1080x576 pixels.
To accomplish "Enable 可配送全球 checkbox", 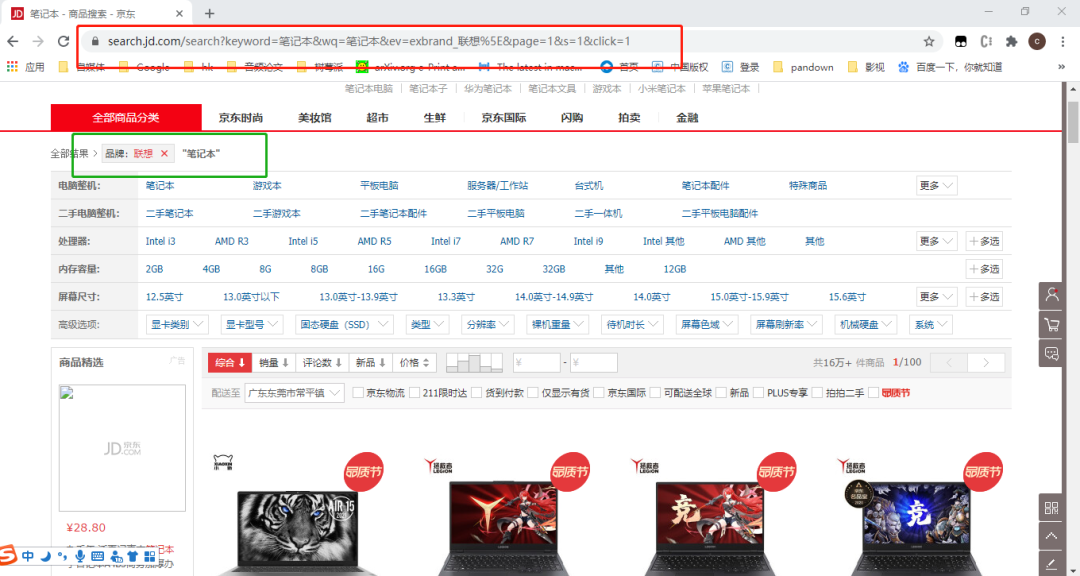I will [x=655, y=393].
